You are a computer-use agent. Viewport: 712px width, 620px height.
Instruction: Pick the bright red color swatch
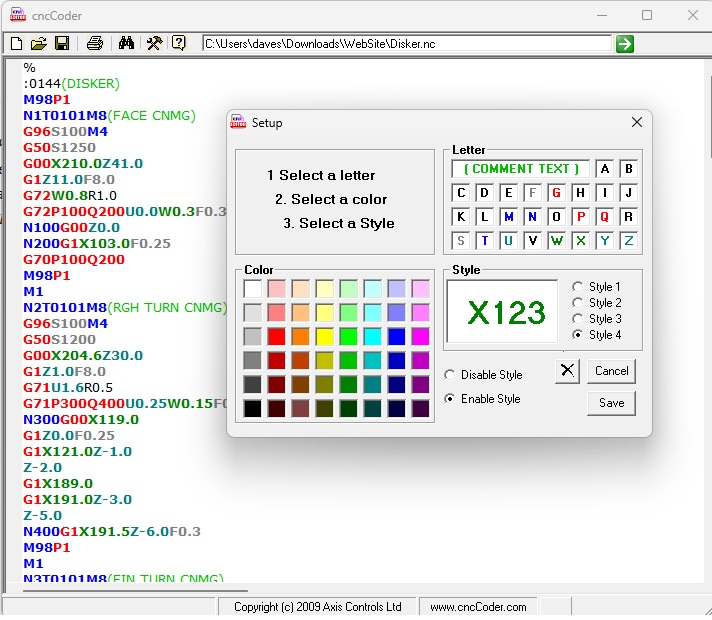[277, 336]
